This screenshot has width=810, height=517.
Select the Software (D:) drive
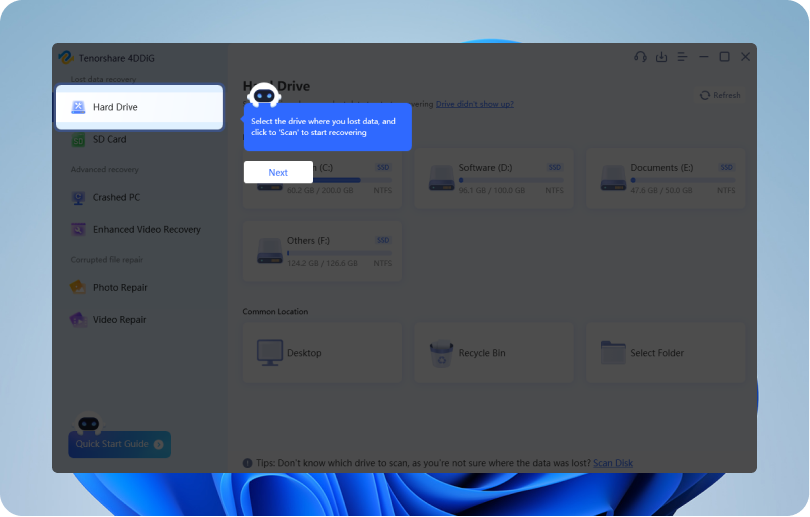coord(494,179)
